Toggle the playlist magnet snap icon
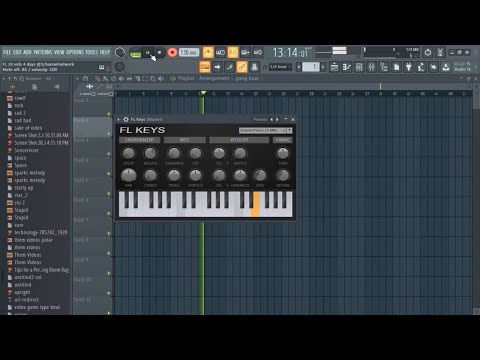The height and width of the screenshot is (360, 480). coord(85,79)
